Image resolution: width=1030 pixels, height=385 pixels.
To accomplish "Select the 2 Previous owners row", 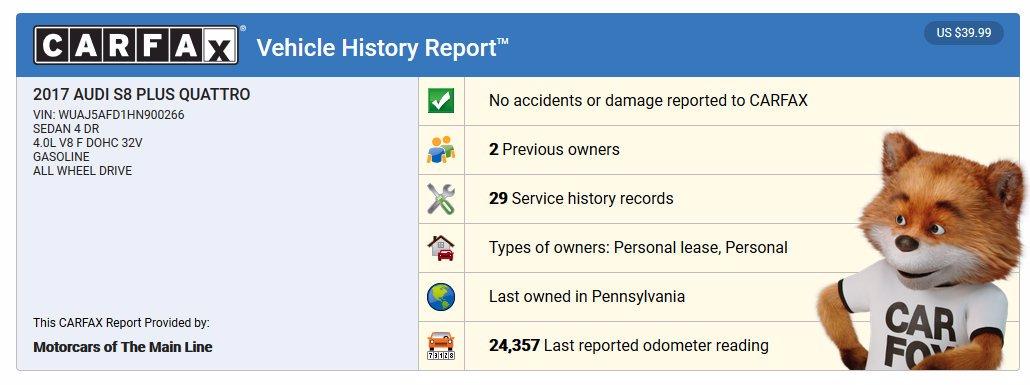I will pos(719,150).
